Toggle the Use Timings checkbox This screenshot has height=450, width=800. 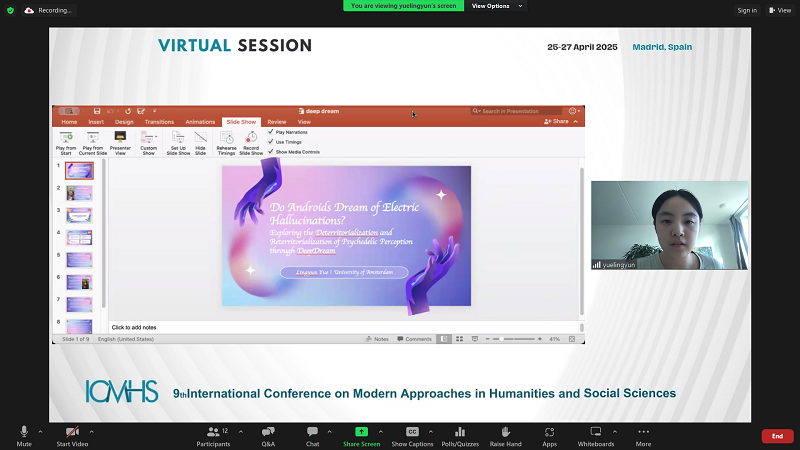click(271, 142)
